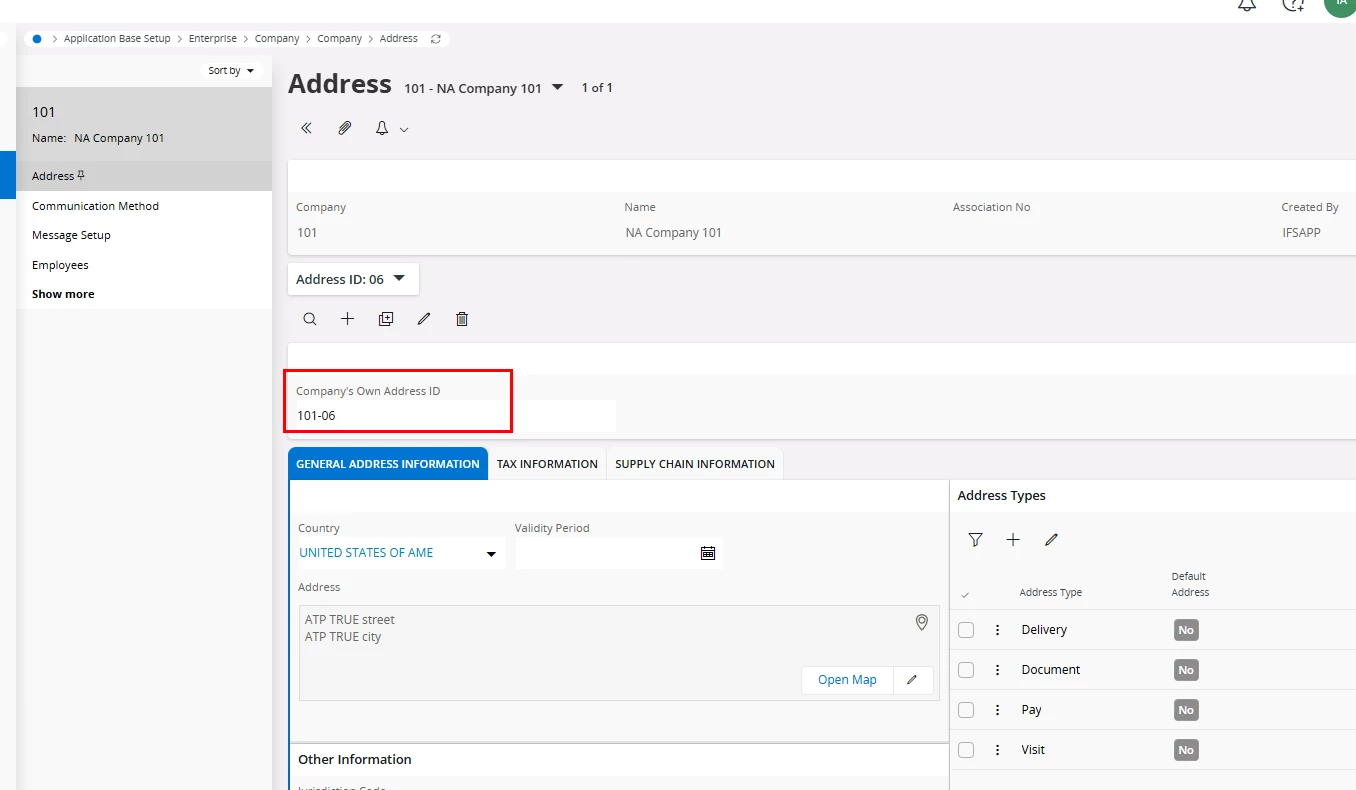Image resolution: width=1356 pixels, height=790 pixels.
Task: Edit Address Types with the pencil icon
Action: coord(1051,540)
